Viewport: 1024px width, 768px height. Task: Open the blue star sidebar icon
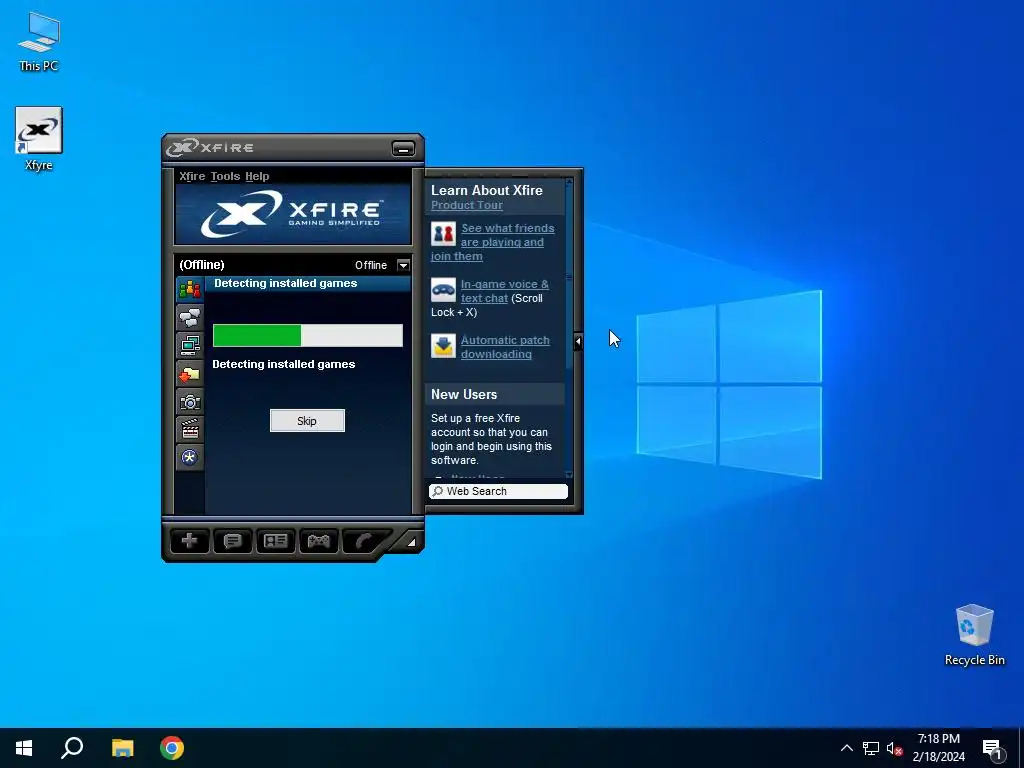pos(189,457)
